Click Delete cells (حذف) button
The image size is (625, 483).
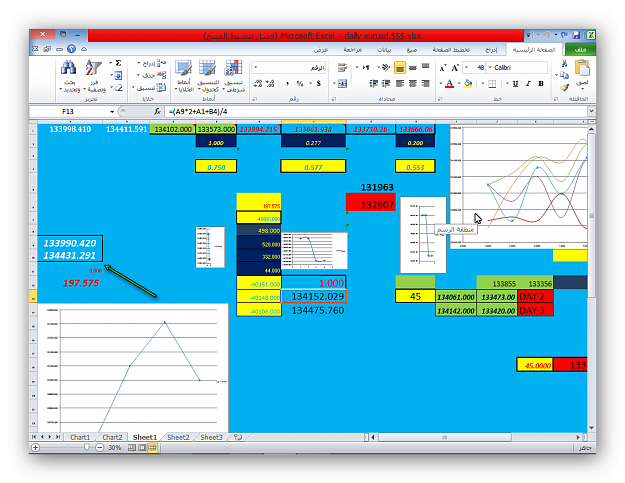(x=151, y=75)
